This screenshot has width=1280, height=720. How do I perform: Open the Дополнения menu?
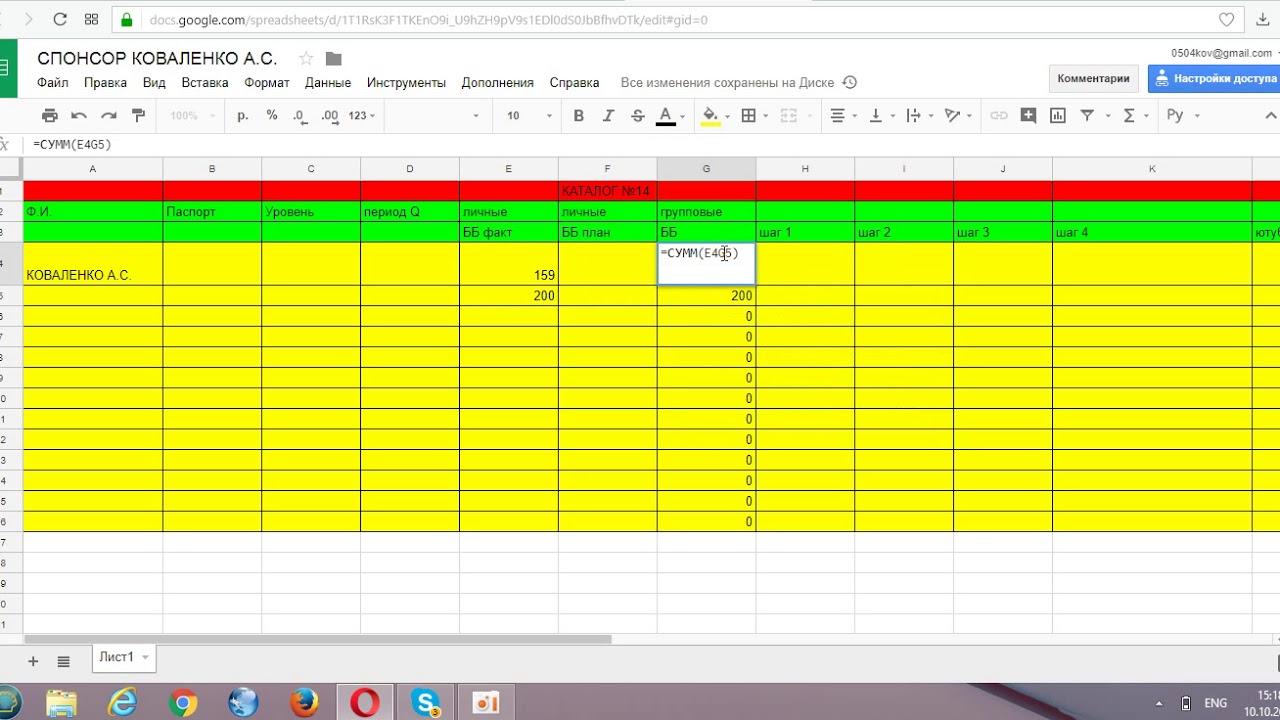pyautogui.click(x=497, y=83)
